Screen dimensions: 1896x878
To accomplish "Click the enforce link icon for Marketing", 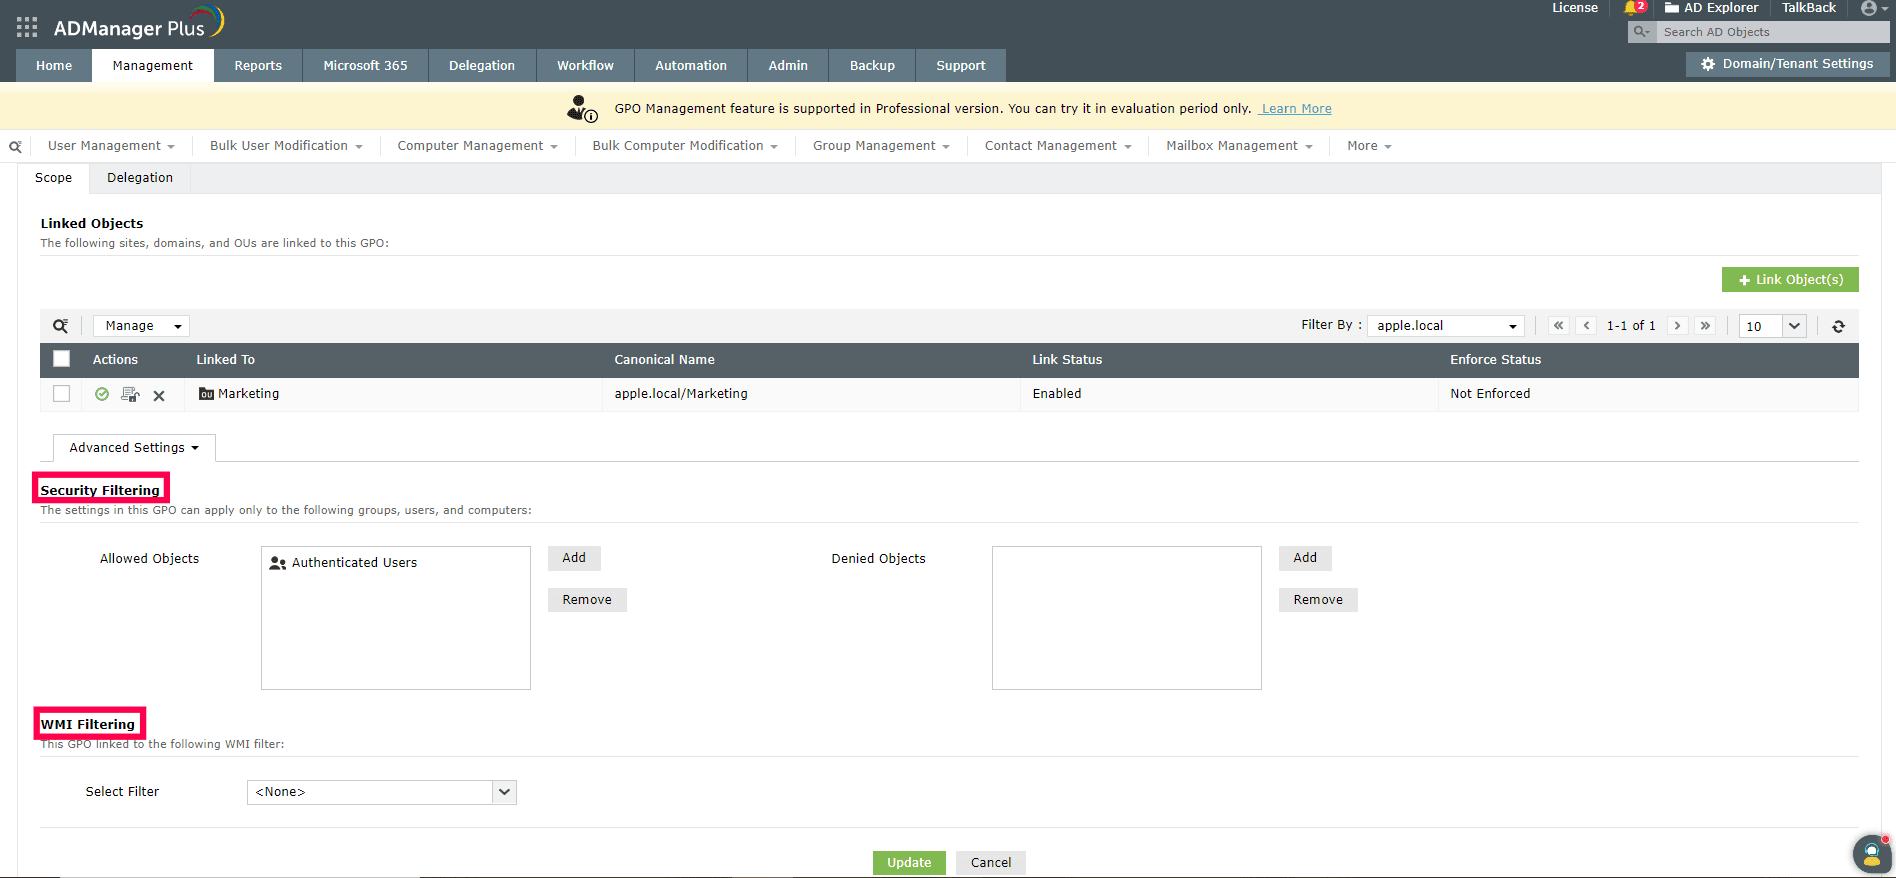I will tap(130, 394).
